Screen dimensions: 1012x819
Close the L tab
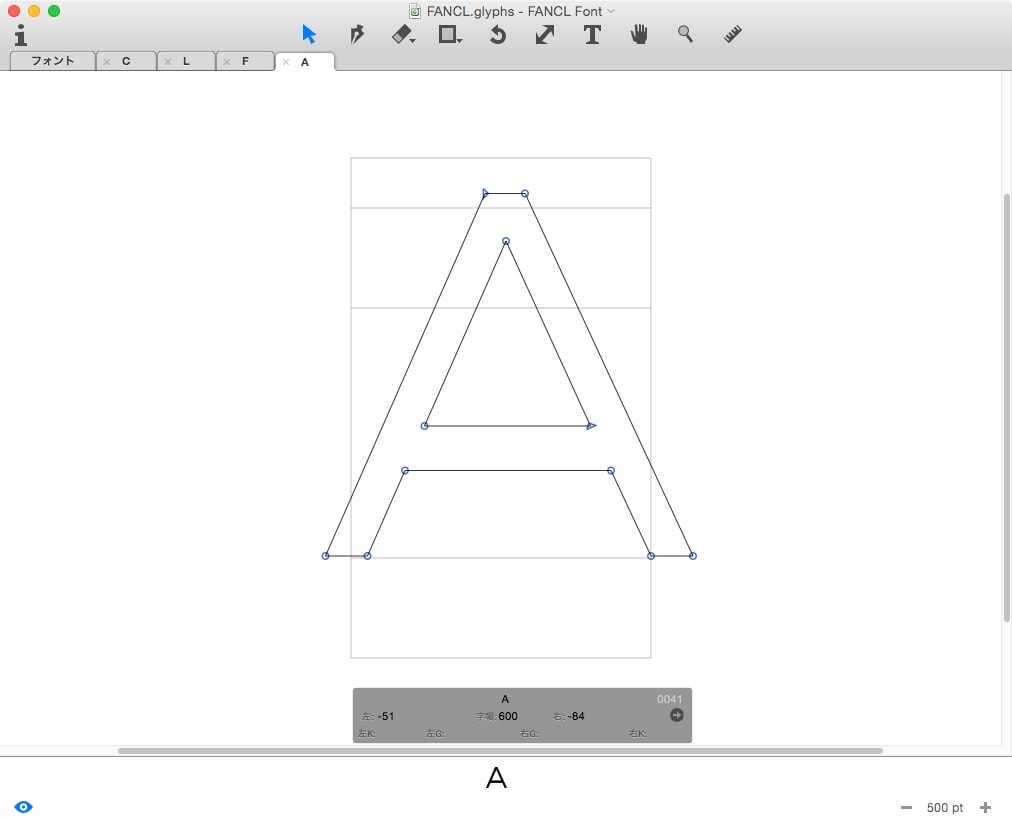[168, 62]
